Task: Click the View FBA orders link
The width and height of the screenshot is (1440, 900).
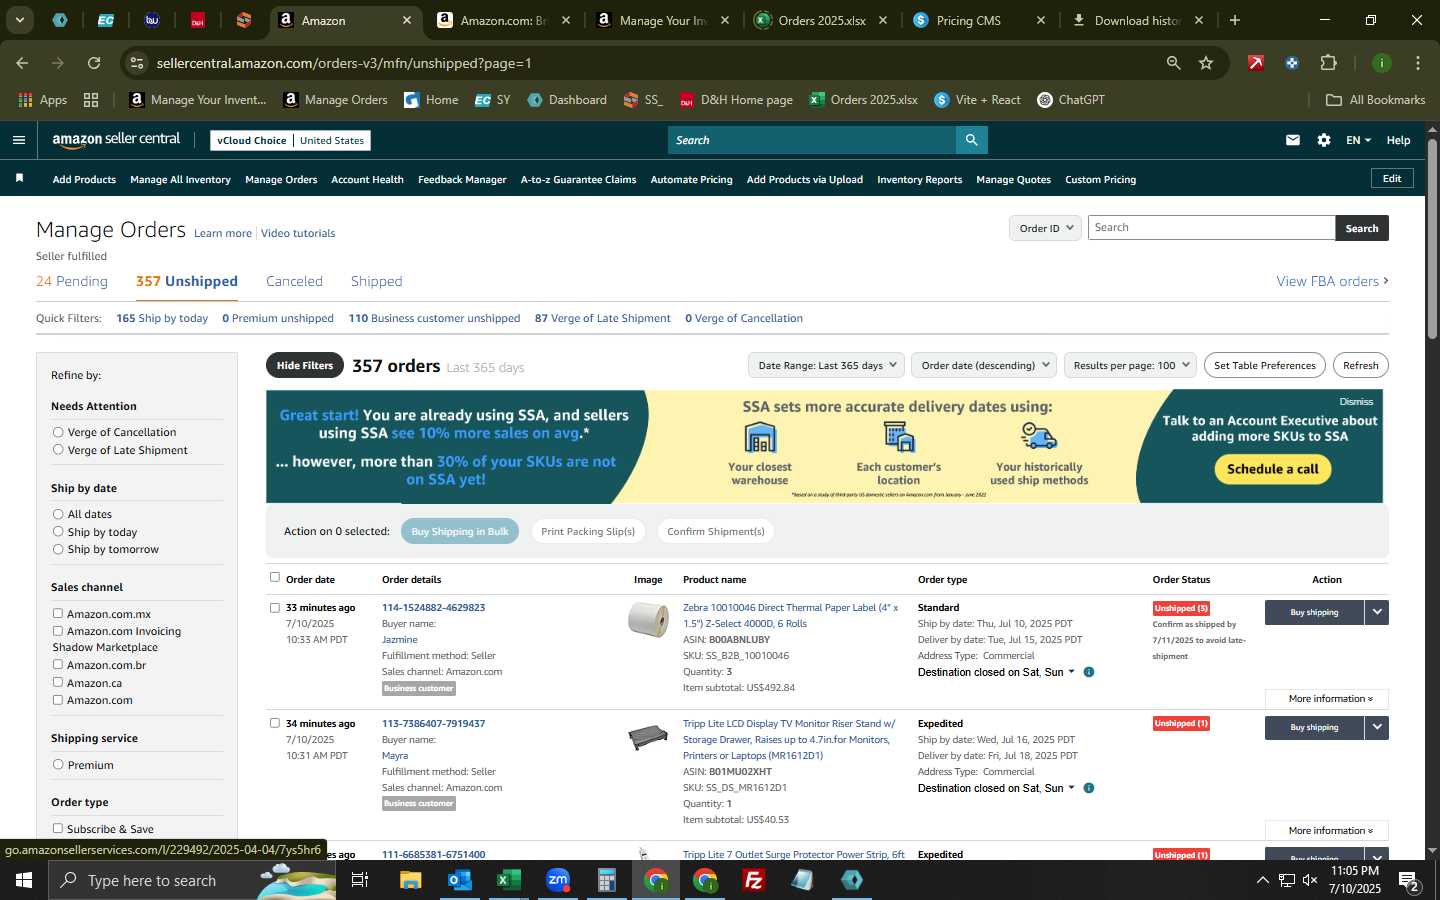Action: click(x=1332, y=281)
